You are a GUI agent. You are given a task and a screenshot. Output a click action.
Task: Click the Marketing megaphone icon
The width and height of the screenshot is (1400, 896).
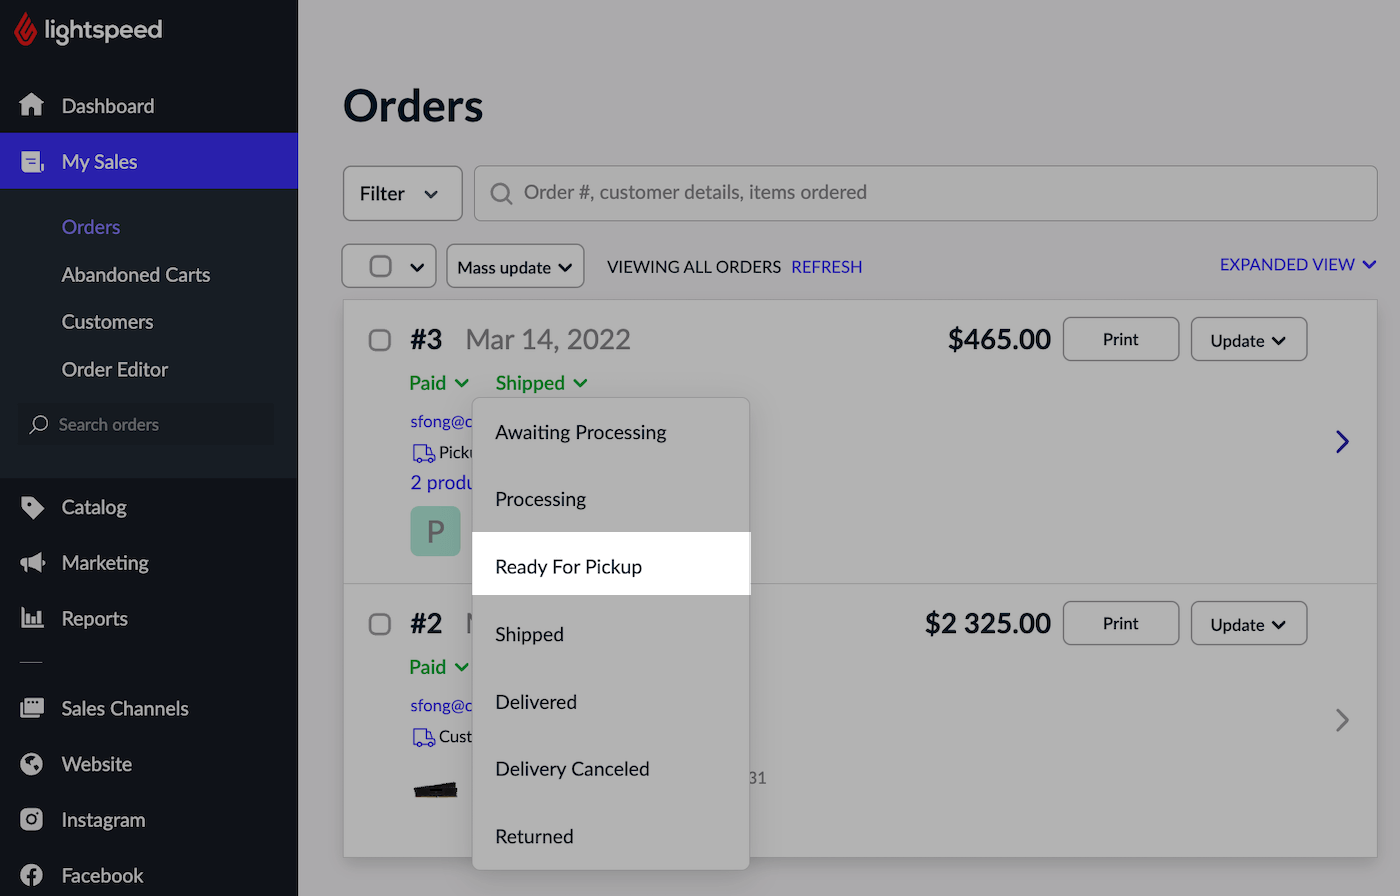[32, 563]
